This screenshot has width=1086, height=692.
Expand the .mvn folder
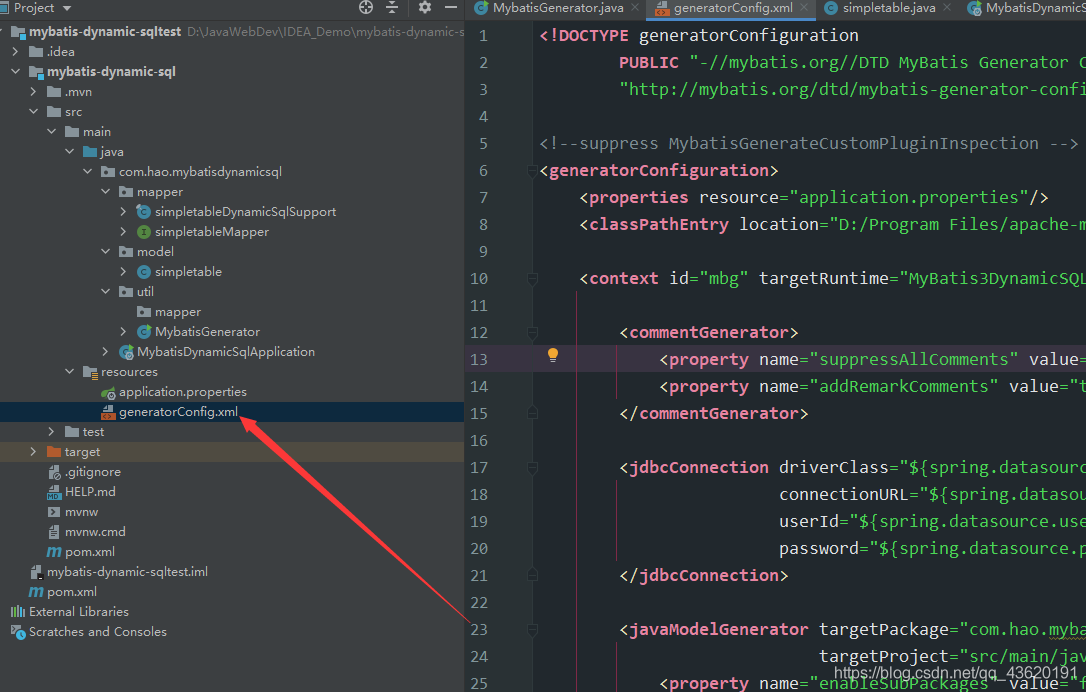(x=33, y=91)
